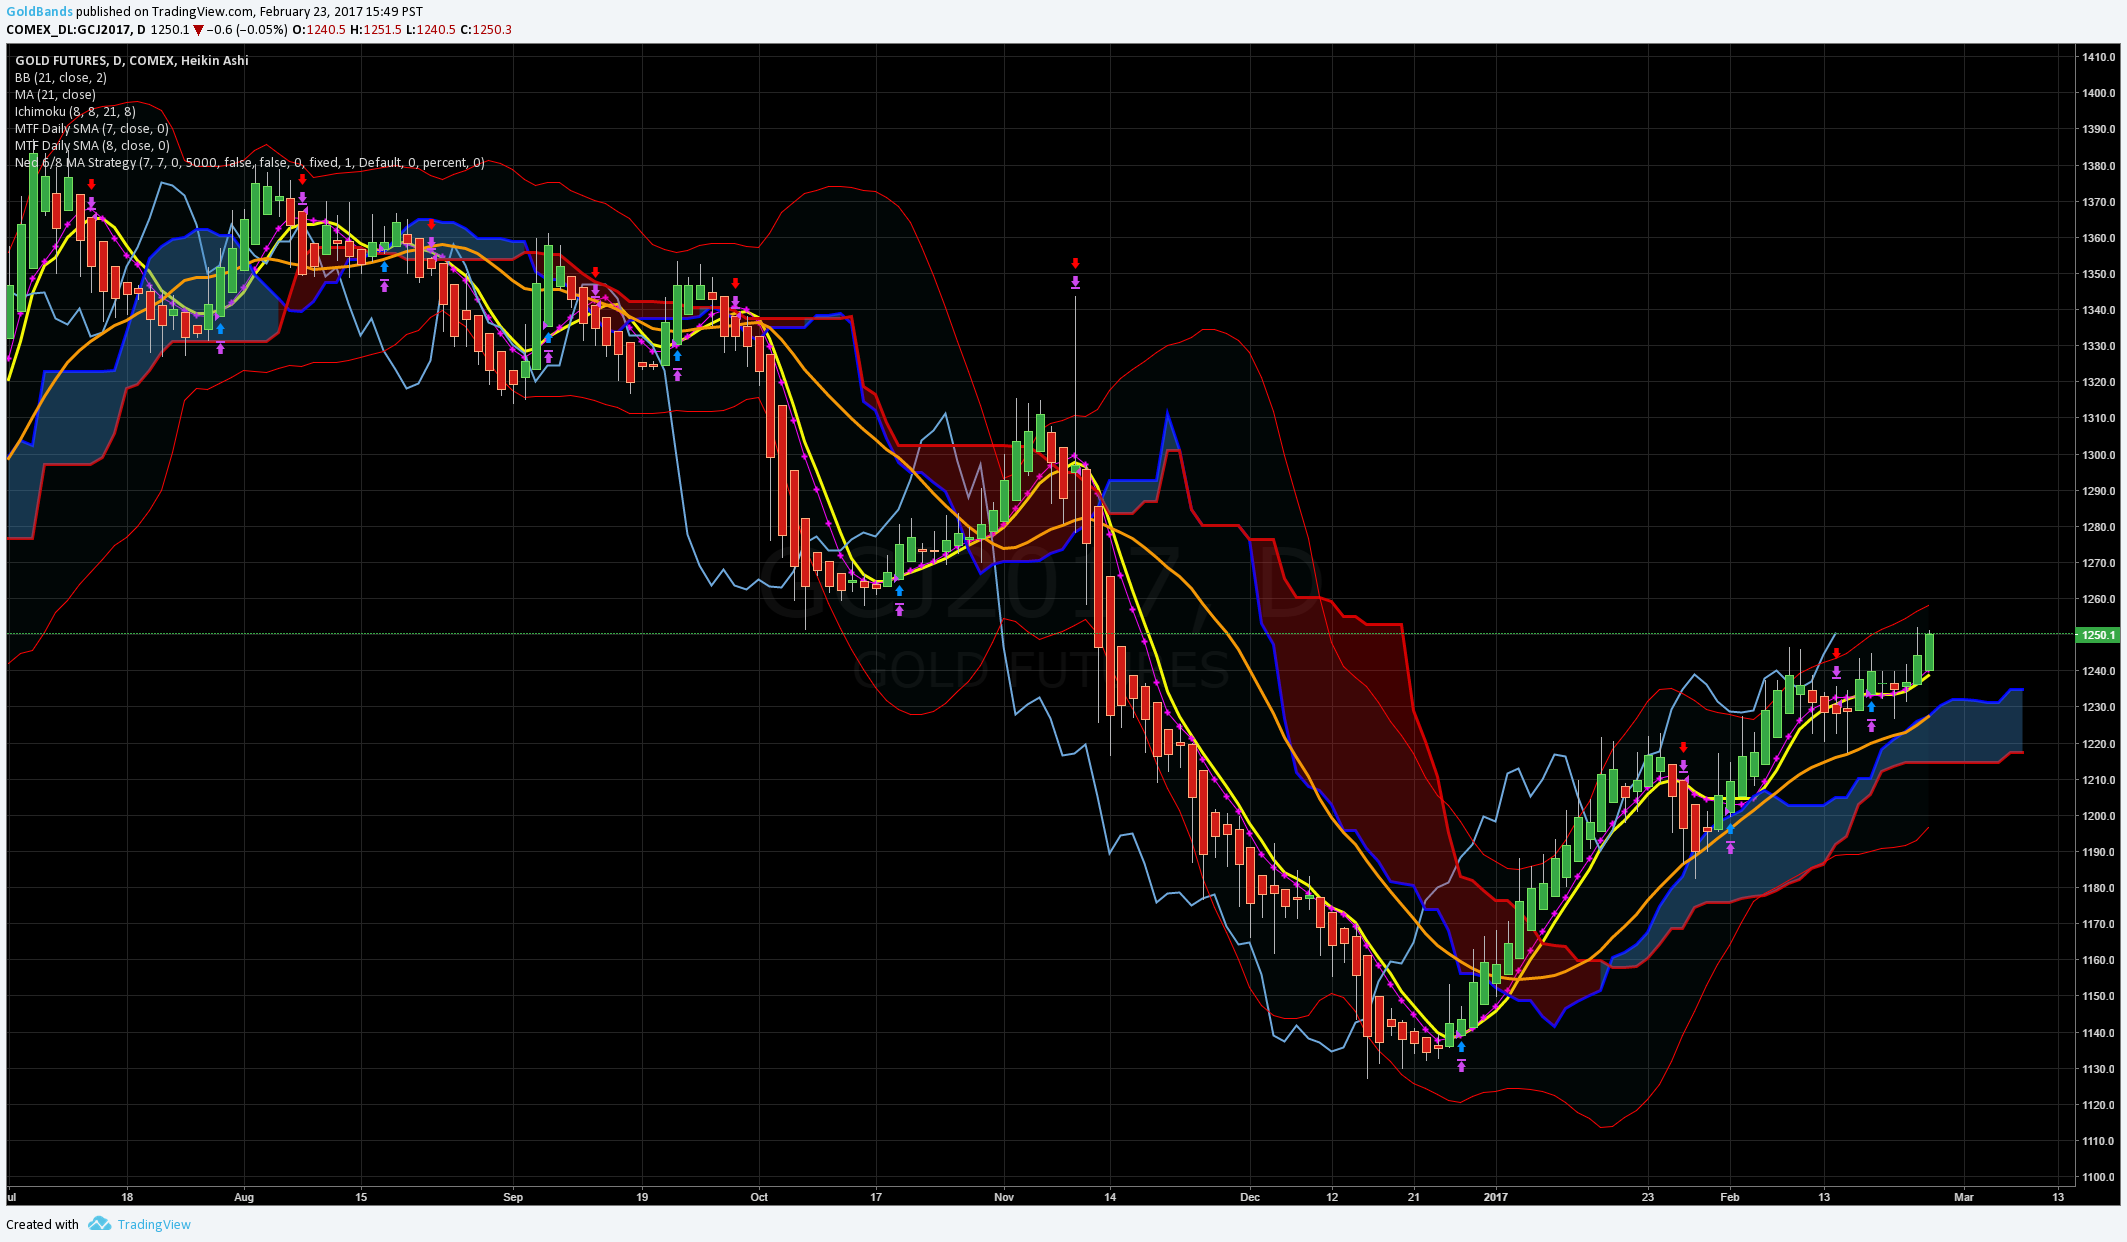This screenshot has width=2127, height=1242.
Task: Click the TradingView cloud logo icon
Action: tap(99, 1223)
